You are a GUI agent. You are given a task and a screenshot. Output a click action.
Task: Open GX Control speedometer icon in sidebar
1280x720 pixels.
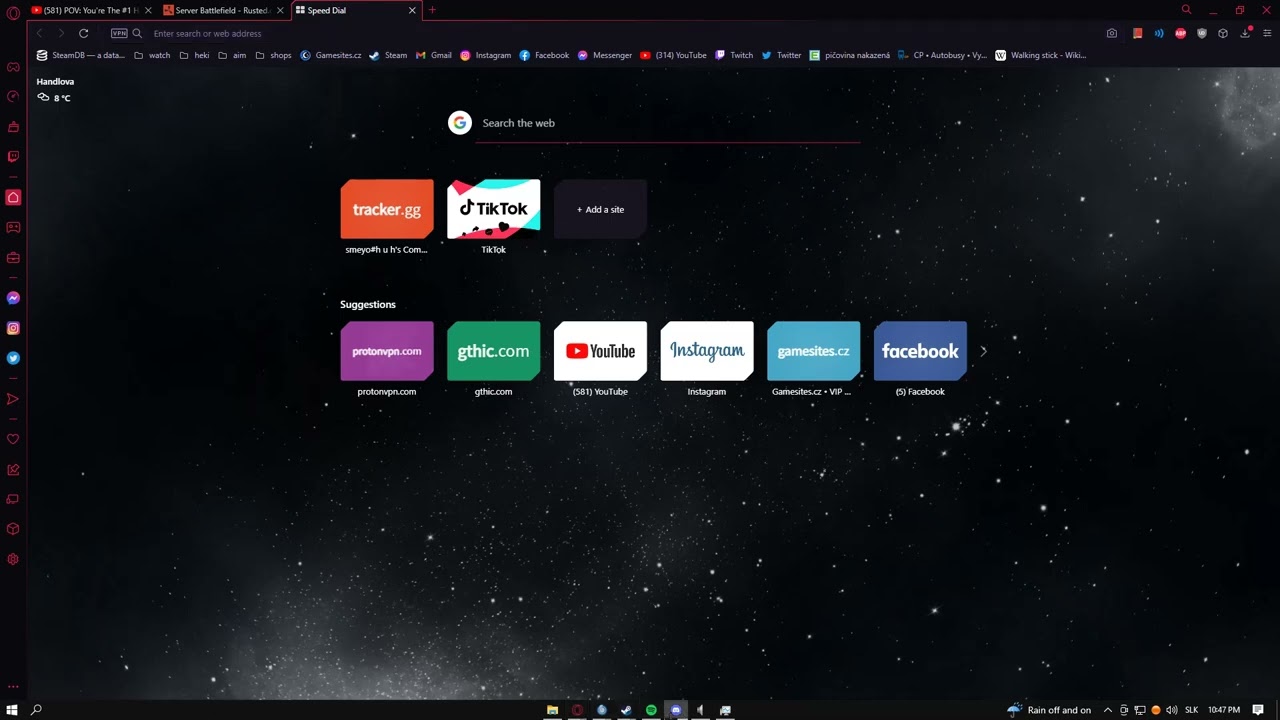[13, 97]
